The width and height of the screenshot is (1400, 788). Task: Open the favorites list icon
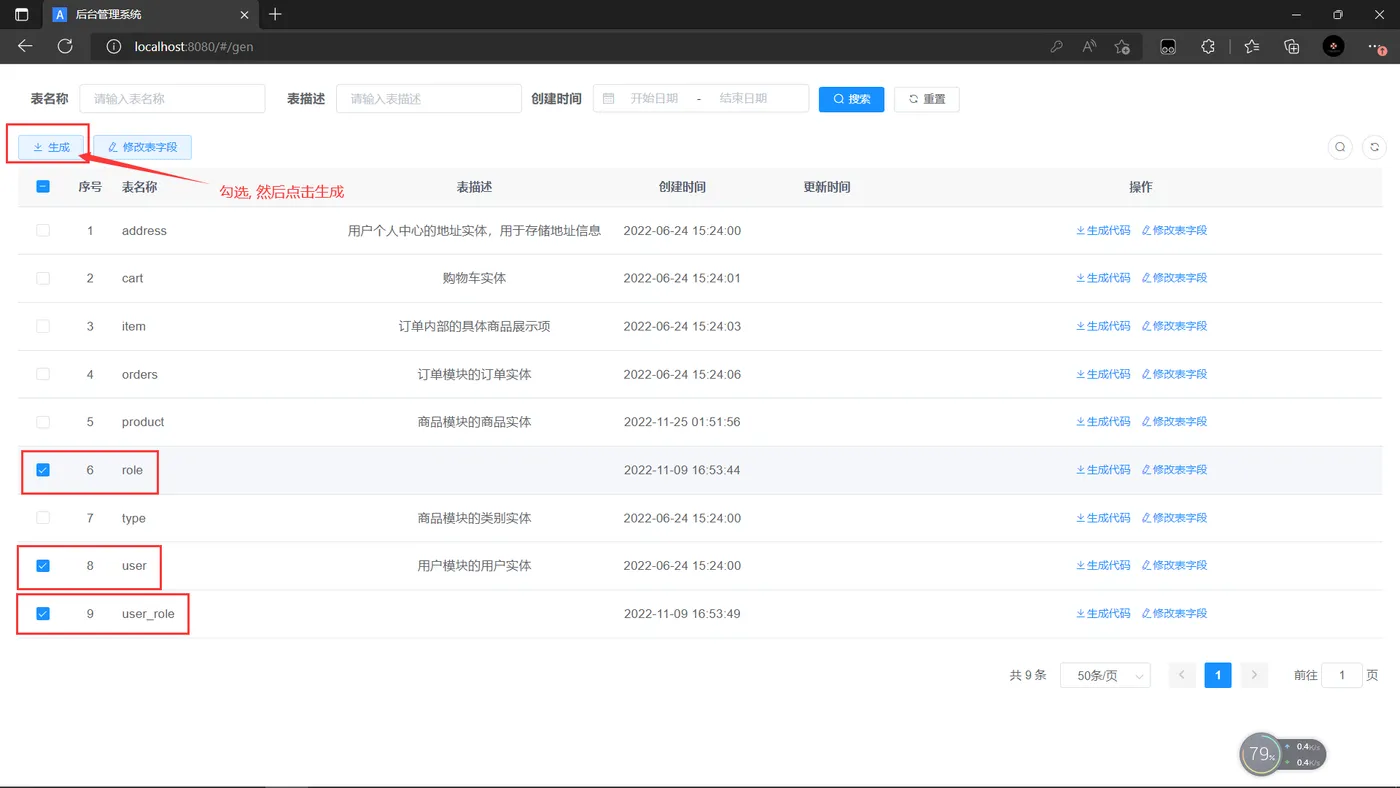coord(1251,46)
